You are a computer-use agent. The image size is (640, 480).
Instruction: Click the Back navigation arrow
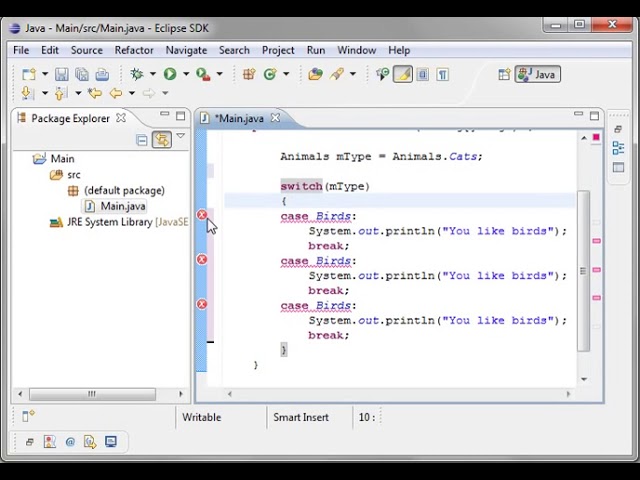pyautogui.click(x=116, y=93)
